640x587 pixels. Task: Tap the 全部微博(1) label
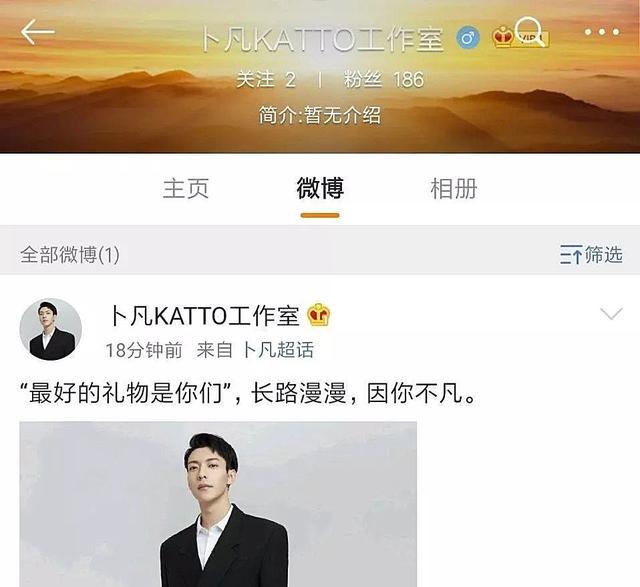coord(70,255)
